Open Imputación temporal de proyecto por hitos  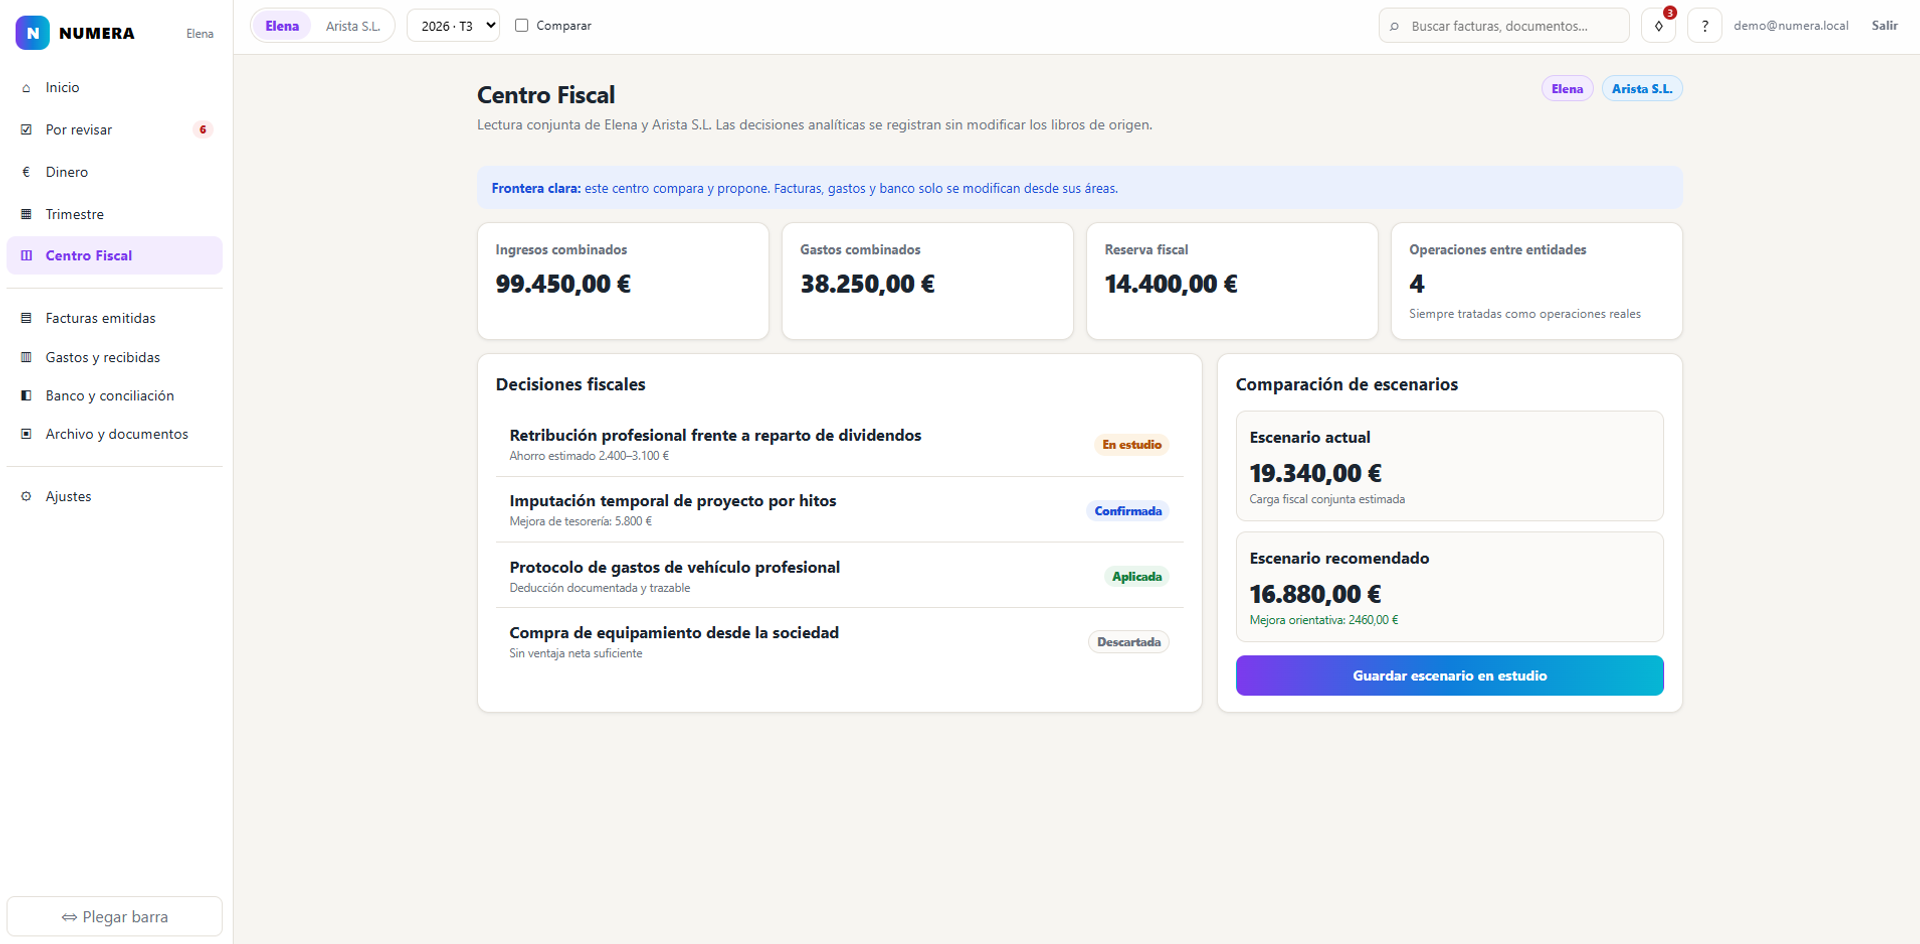[x=840, y=510]
